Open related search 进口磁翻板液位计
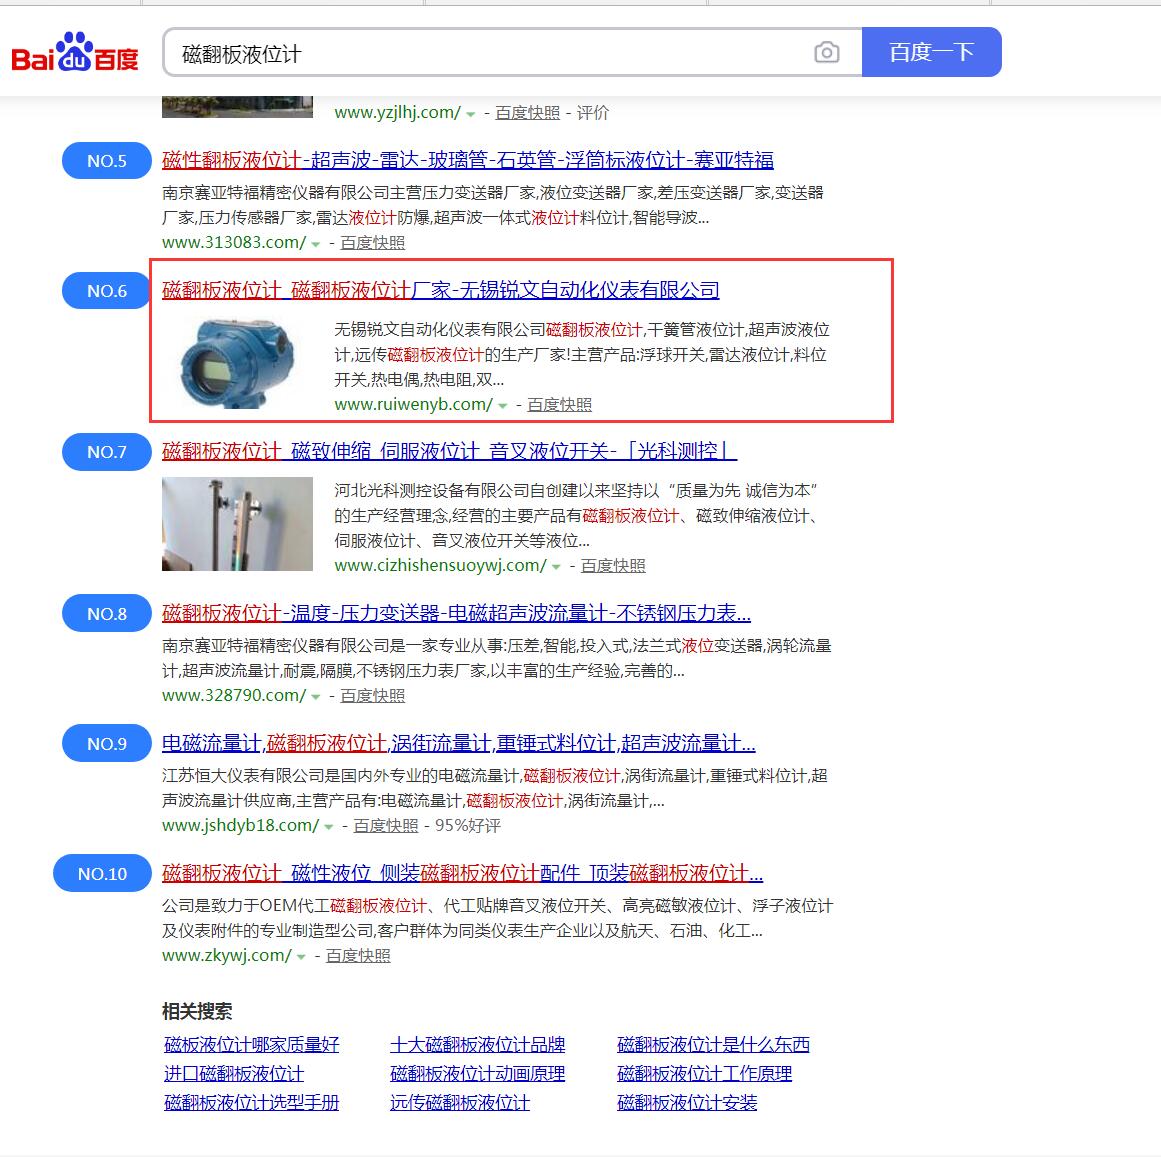This screenshot has width=1161, height=1157. tap(234, 1073)
